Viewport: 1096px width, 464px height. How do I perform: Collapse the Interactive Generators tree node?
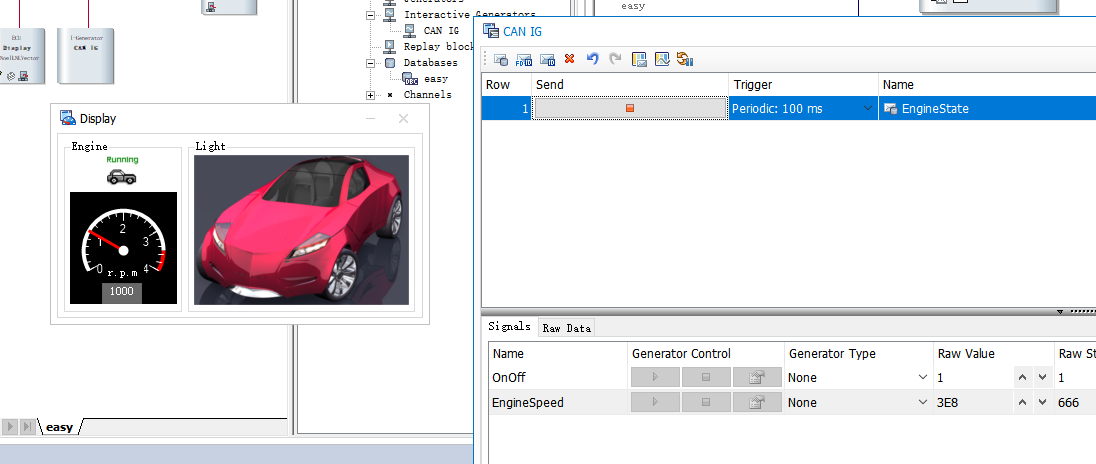coord(370,15)
